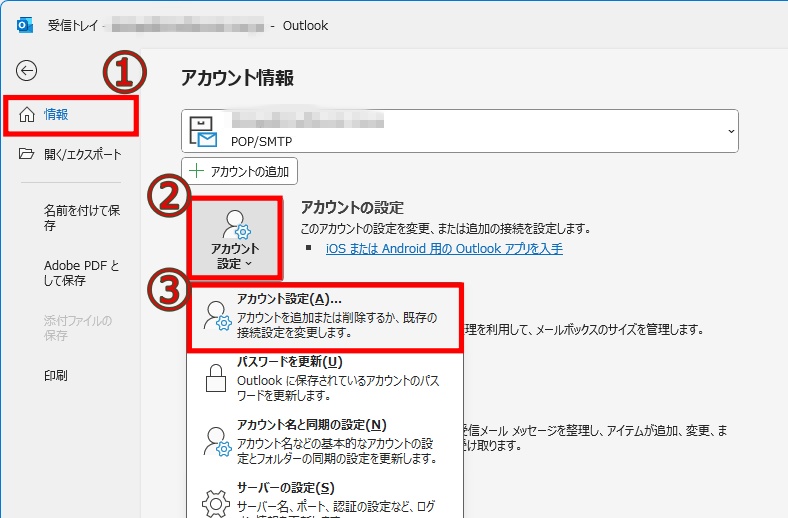This screenshot has width=788, height=518.
Task: Click the POP/SMTP mailbox account icon
Action: pyautogui.click(x=202, y=131)
